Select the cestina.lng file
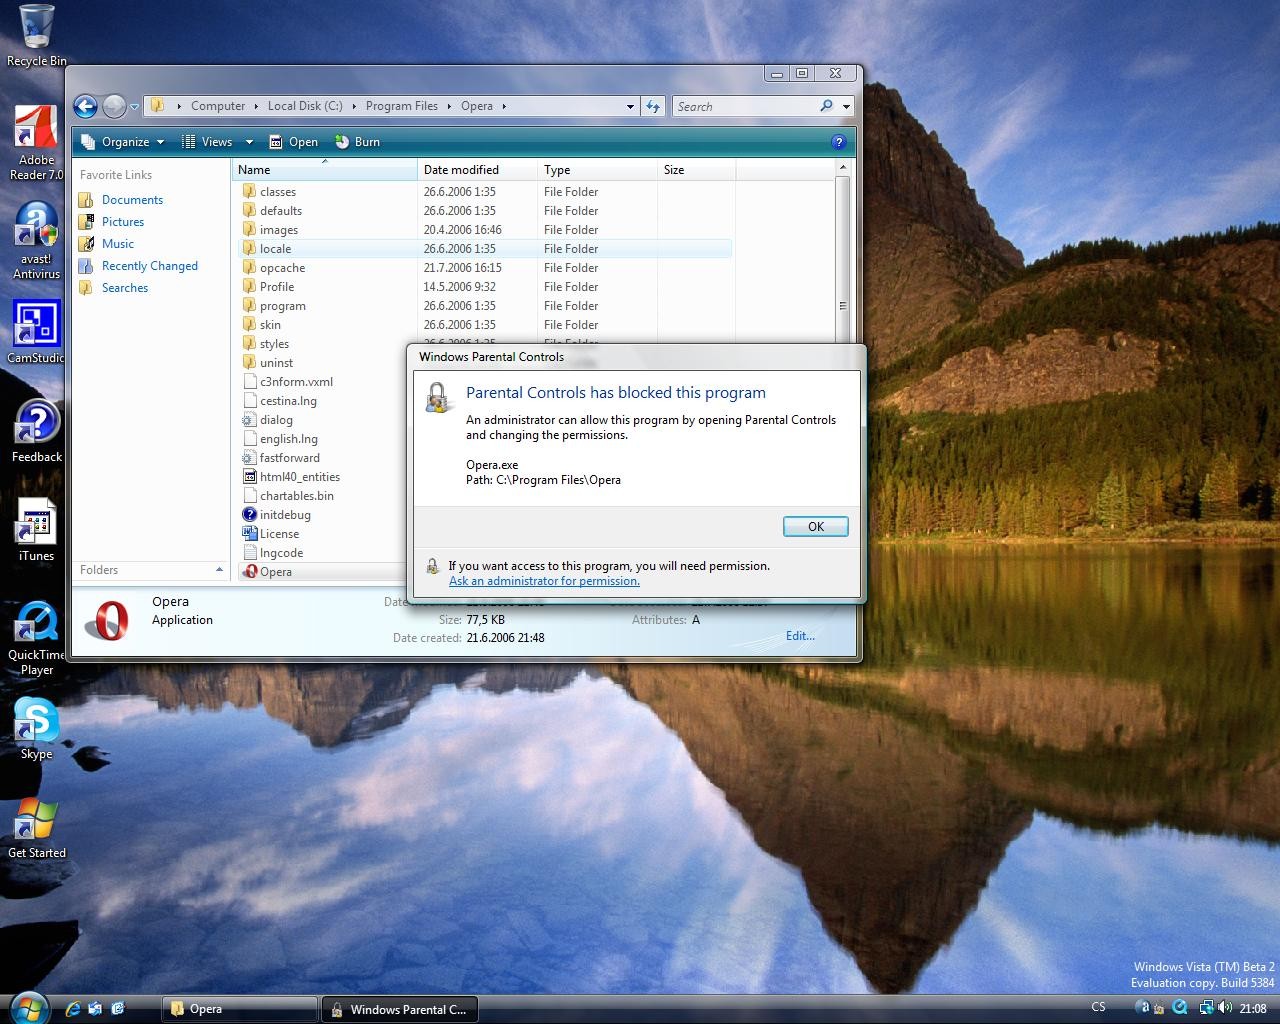The width and height of the screenshot is (1280, 1024). click(280, 401)
